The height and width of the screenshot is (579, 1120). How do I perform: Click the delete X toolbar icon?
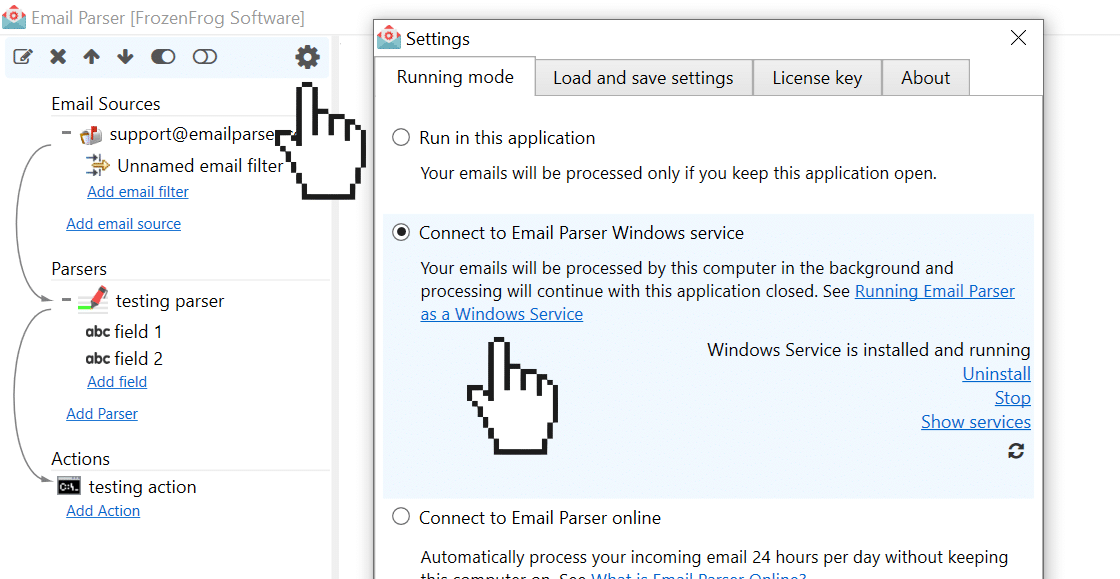pyautogui.click(x=58, y=56)
